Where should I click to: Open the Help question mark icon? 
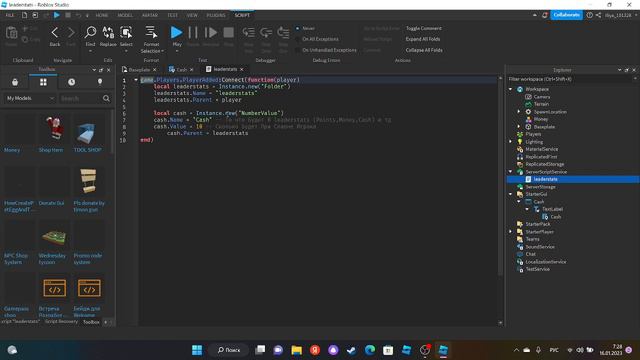589,15
